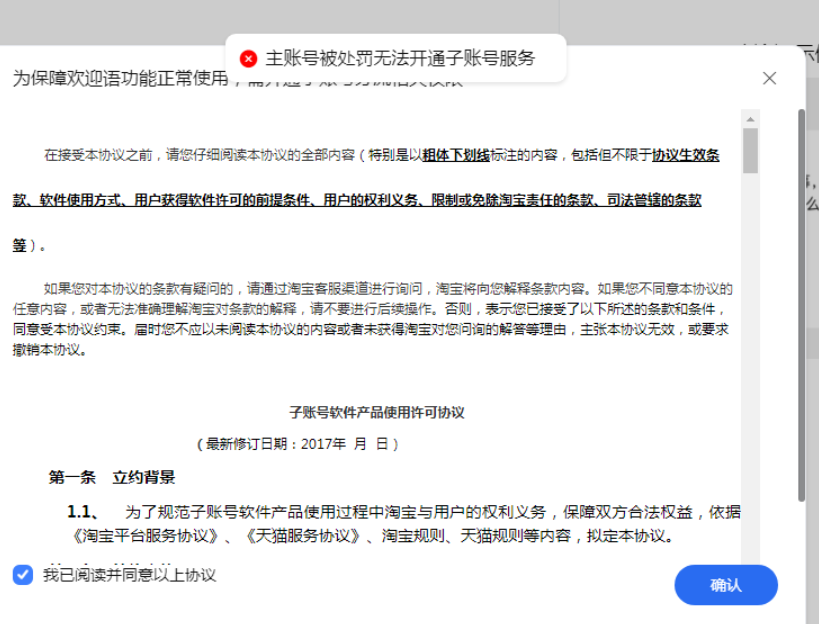Click the 我已阅读并同意以上协议 label
This screenshot has height=624, width=819.
click(130, 575)
